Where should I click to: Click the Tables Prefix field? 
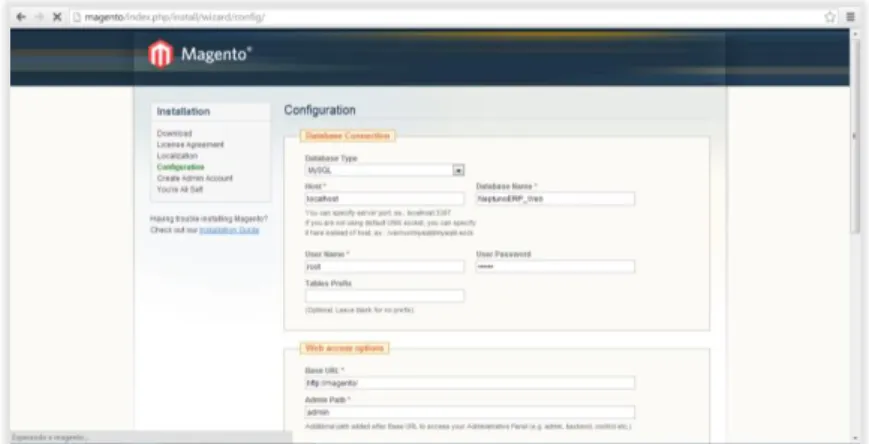coord(385,295)
